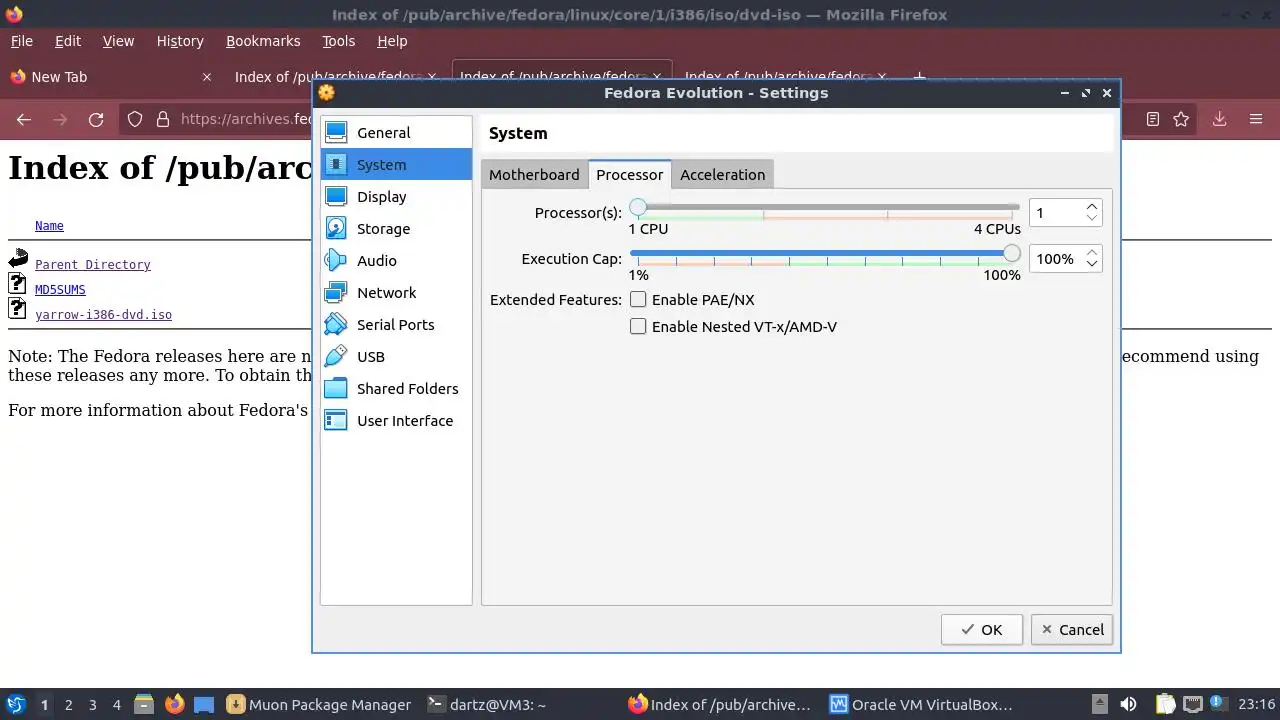Open Serial Ports settings category
The width and height of the screenshot is (1280, 720).
[x=396, y=324]
